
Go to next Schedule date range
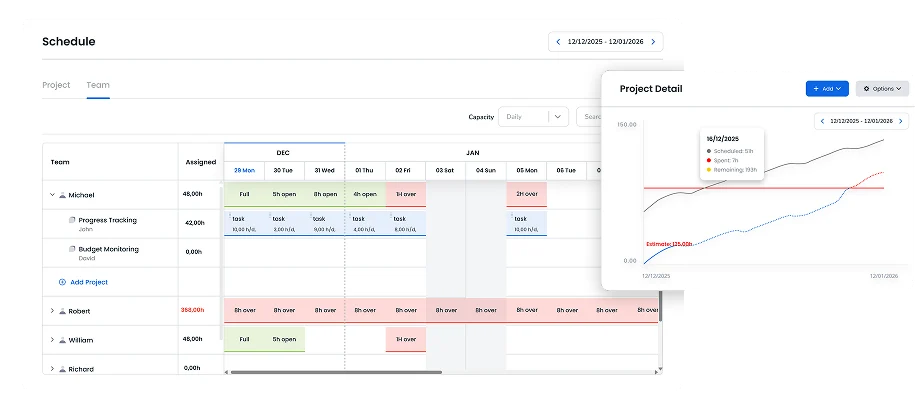(653, 42)
